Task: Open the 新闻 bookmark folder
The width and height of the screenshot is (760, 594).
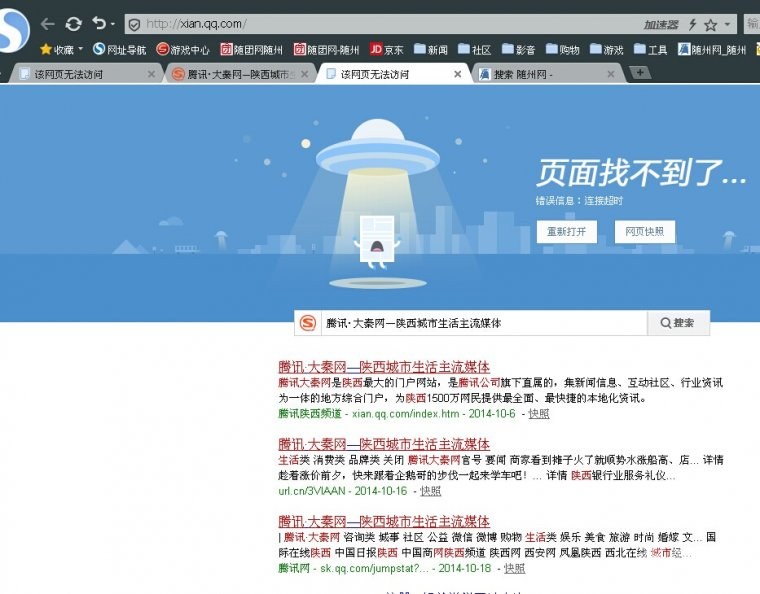Action: 431,49
